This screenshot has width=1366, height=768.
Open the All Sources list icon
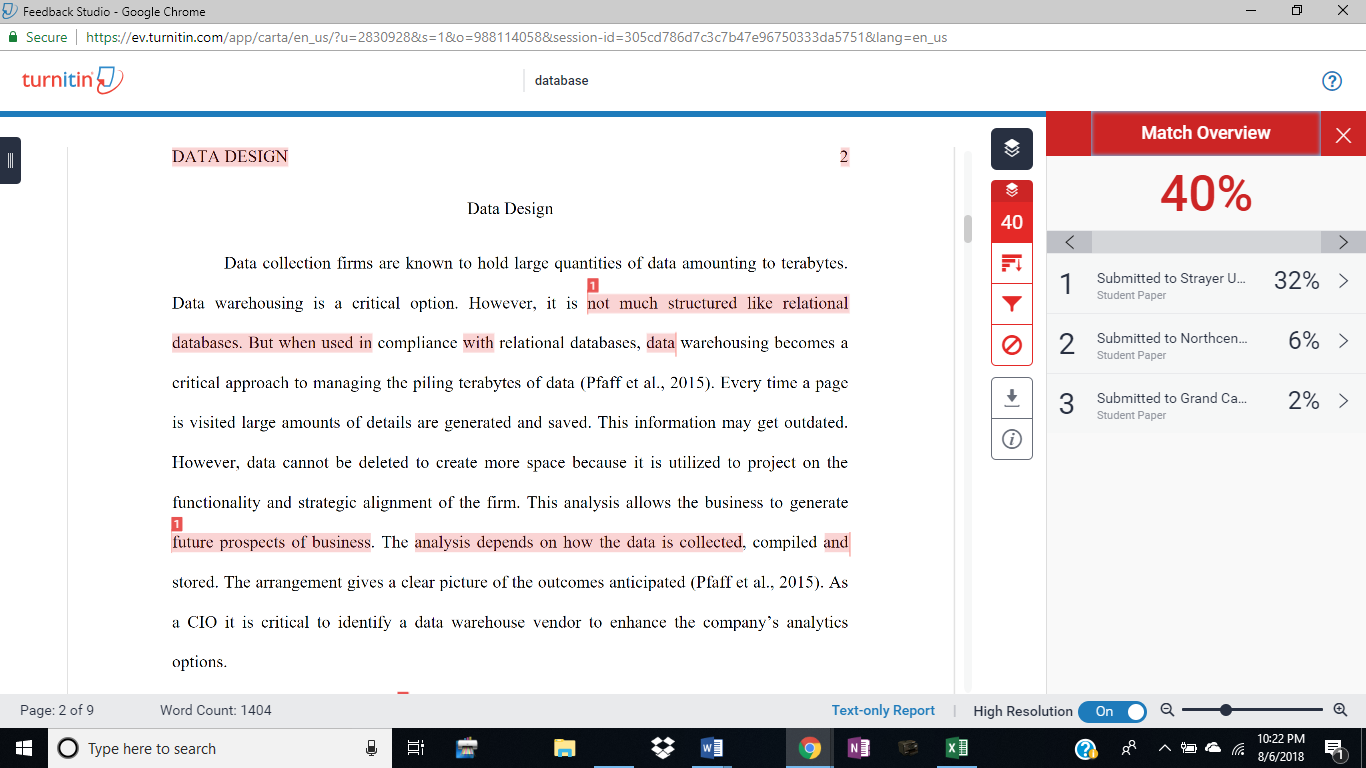[x=1012, y=264]
